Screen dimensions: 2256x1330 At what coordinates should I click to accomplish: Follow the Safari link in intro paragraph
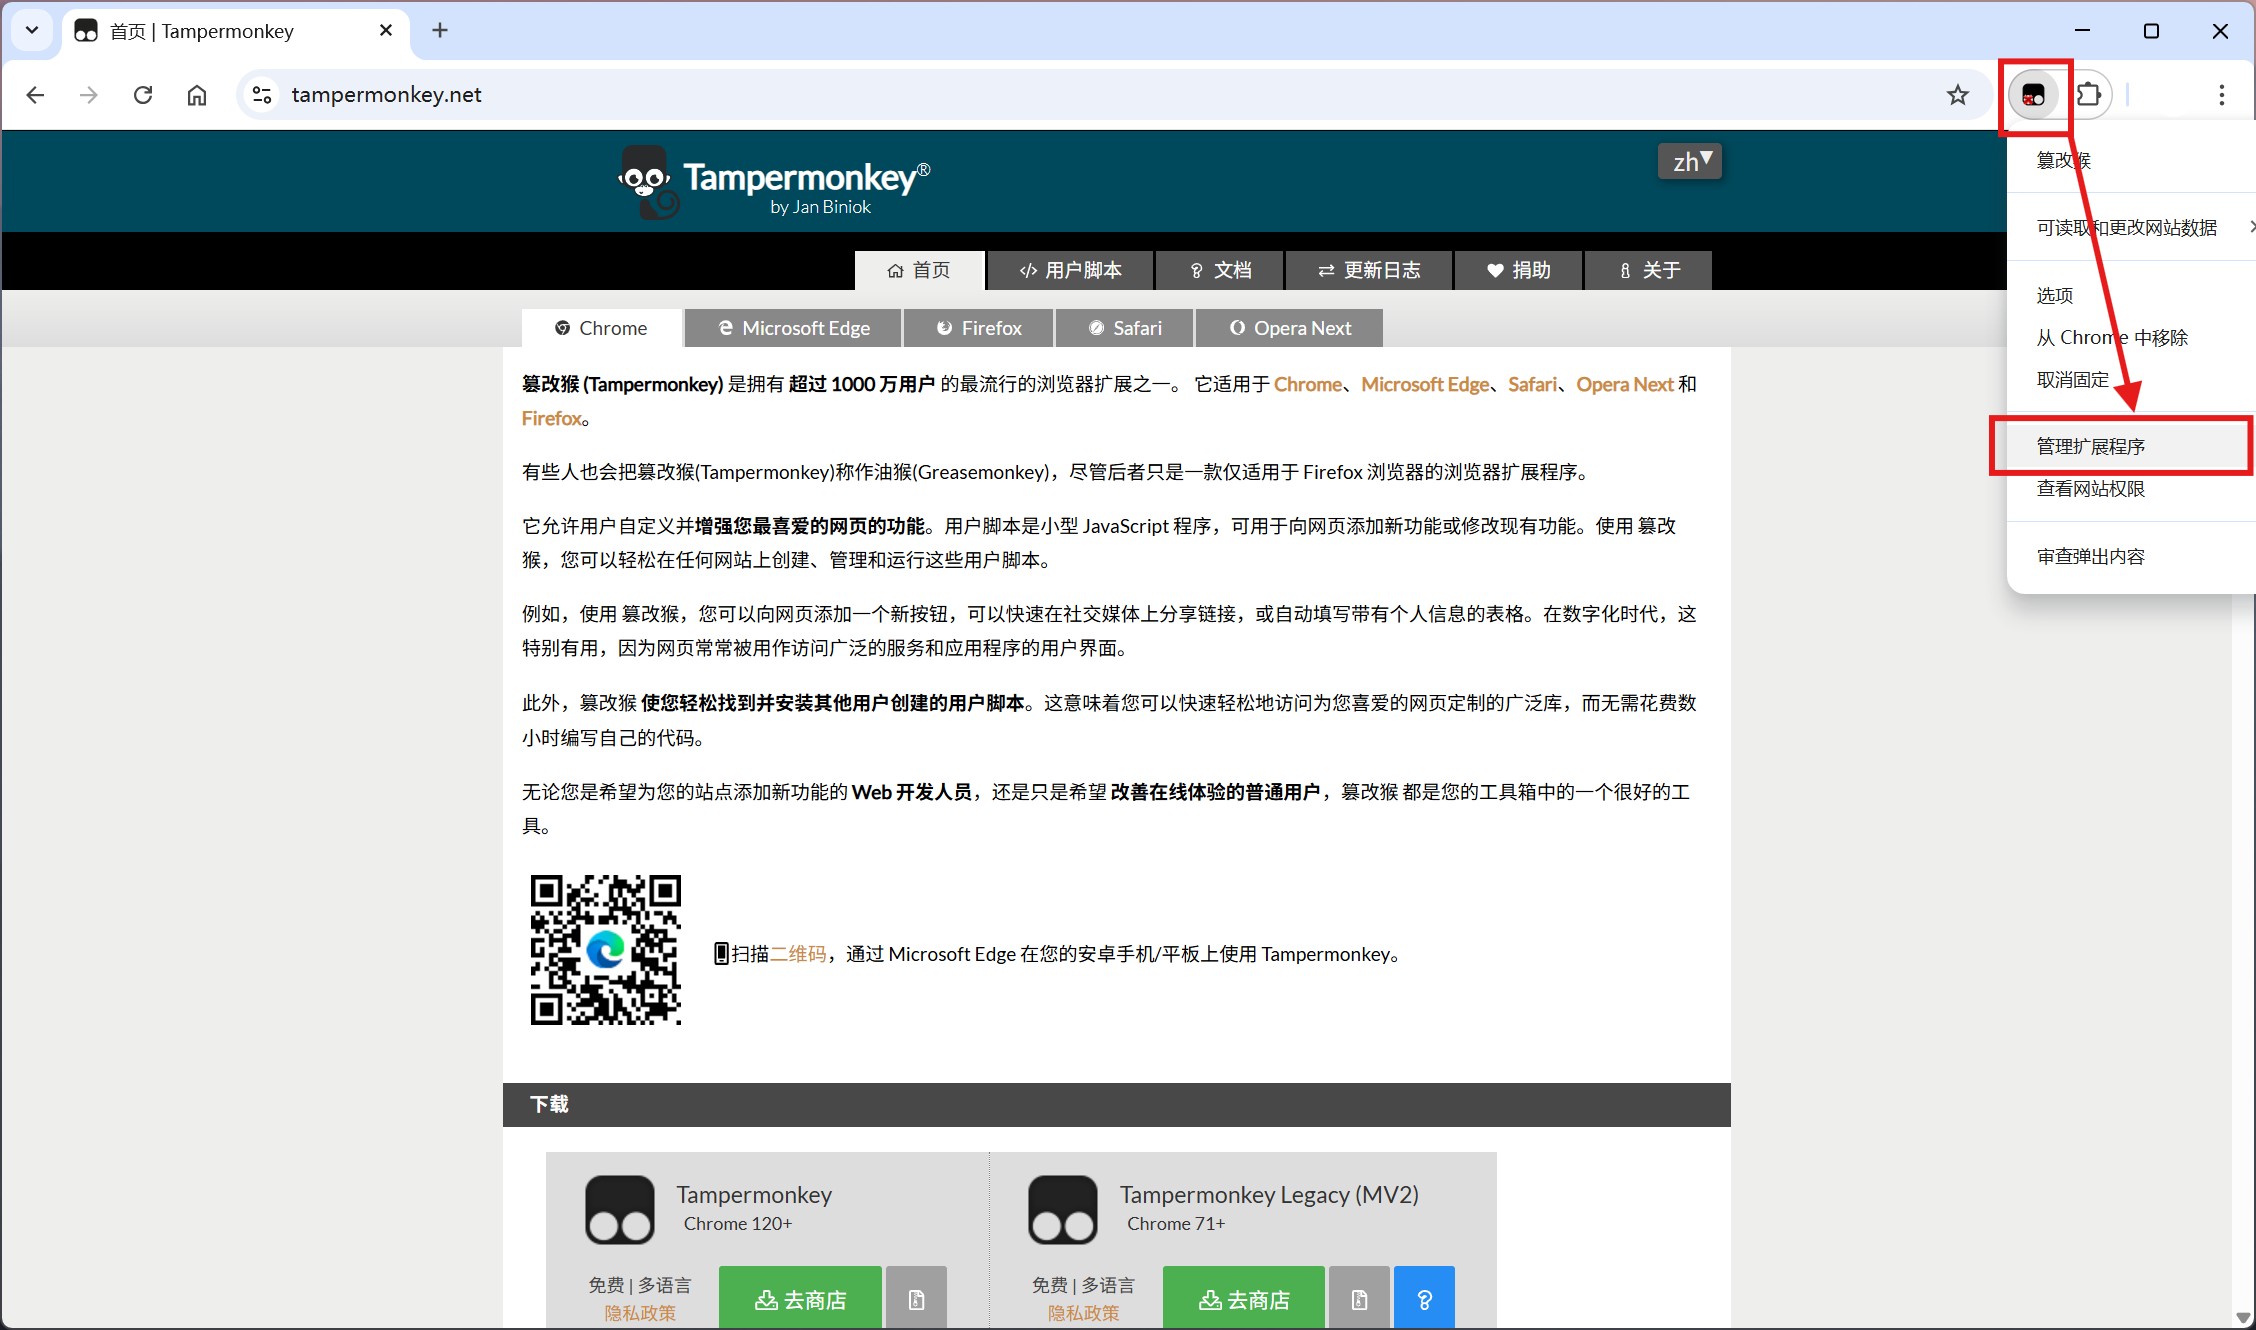pos(1533,385)
